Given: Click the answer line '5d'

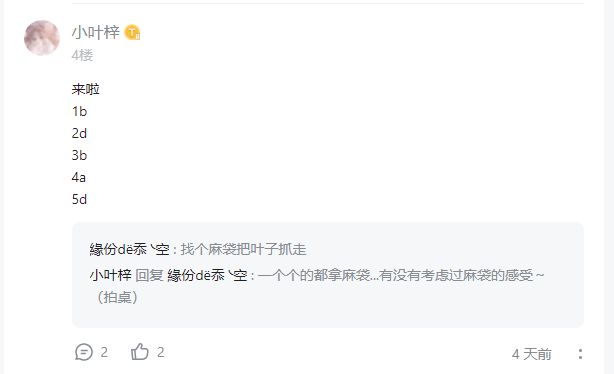Looking at the screenshot, I should (79, 199).
